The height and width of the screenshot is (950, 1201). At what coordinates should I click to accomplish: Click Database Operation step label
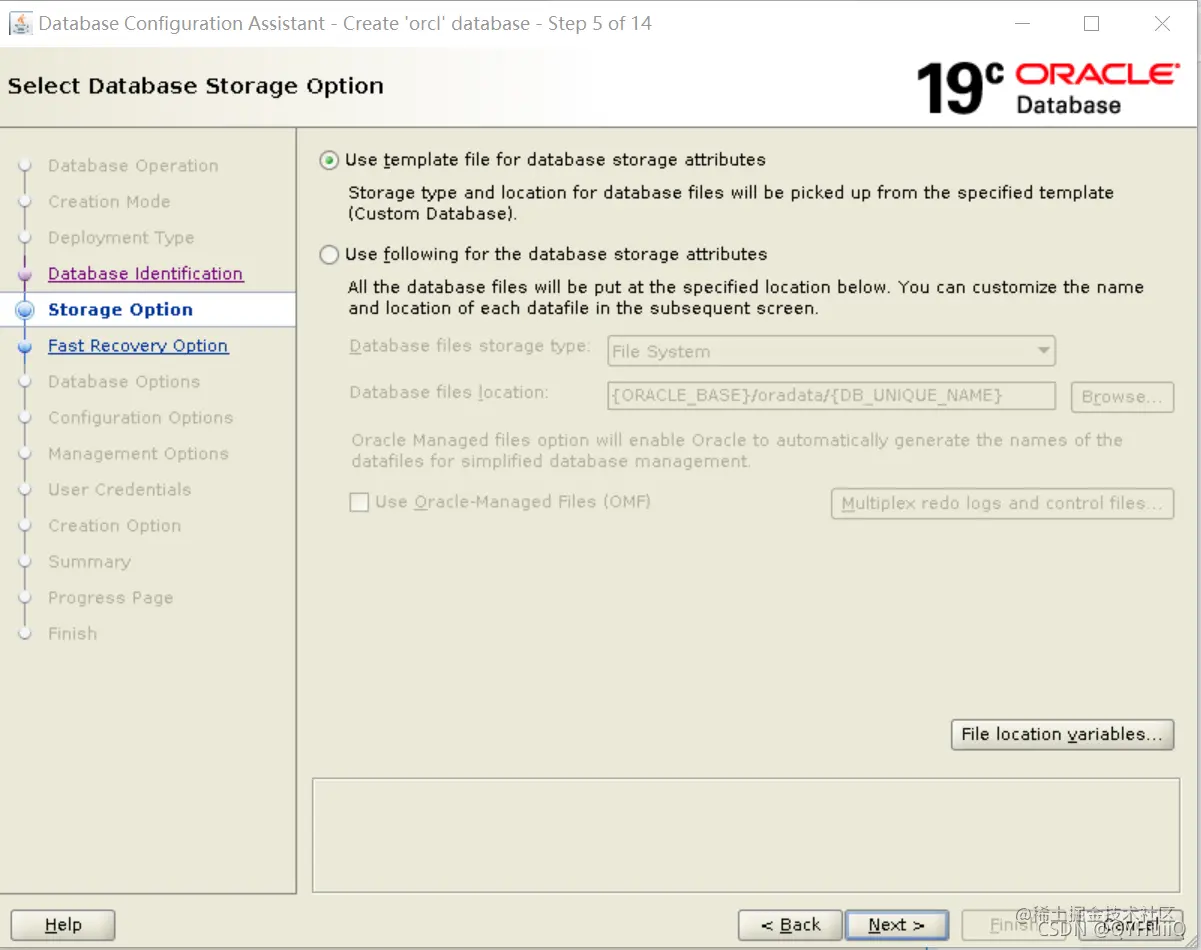[133, 165]
